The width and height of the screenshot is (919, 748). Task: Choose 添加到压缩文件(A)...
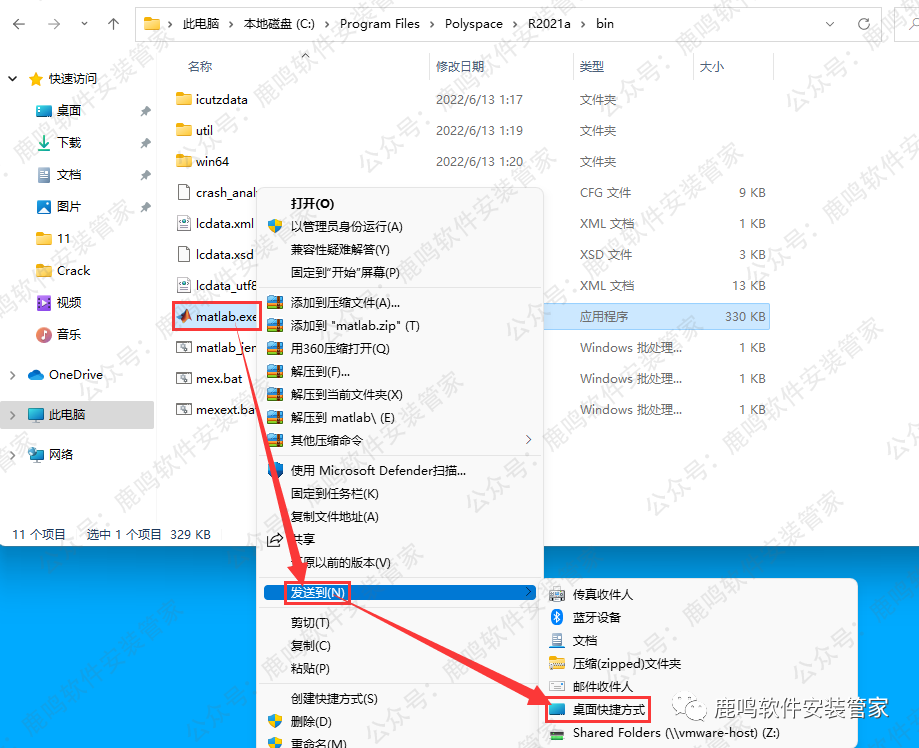[345, 302]
